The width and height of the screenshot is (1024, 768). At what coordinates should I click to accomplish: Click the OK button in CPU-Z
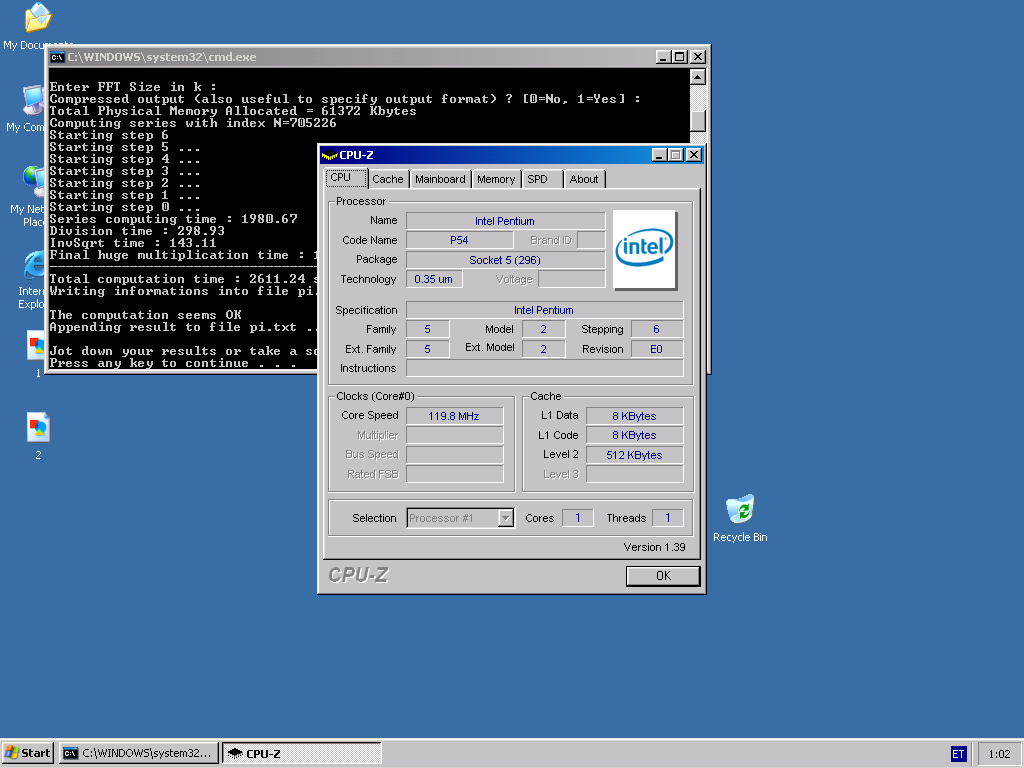coord(663,575)
